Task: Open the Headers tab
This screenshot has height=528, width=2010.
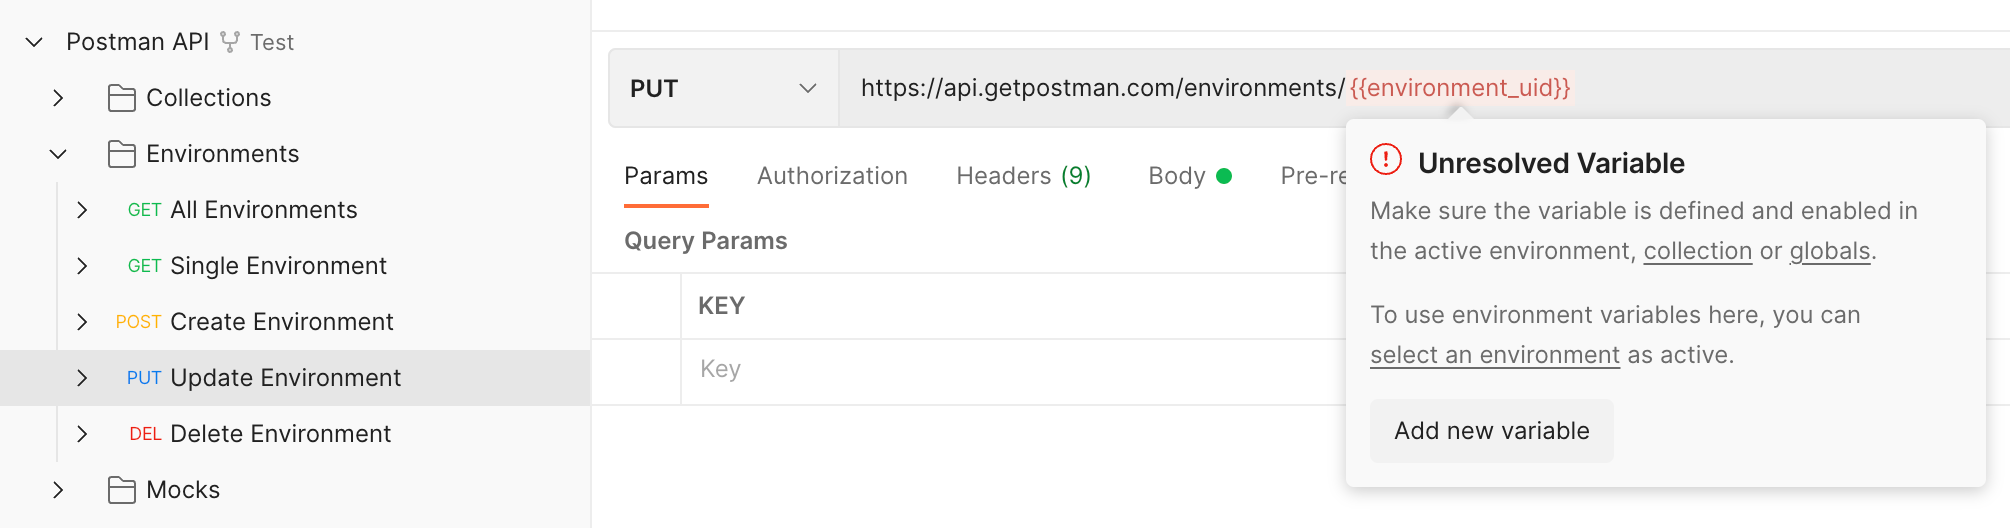Action: (1023, 176)
